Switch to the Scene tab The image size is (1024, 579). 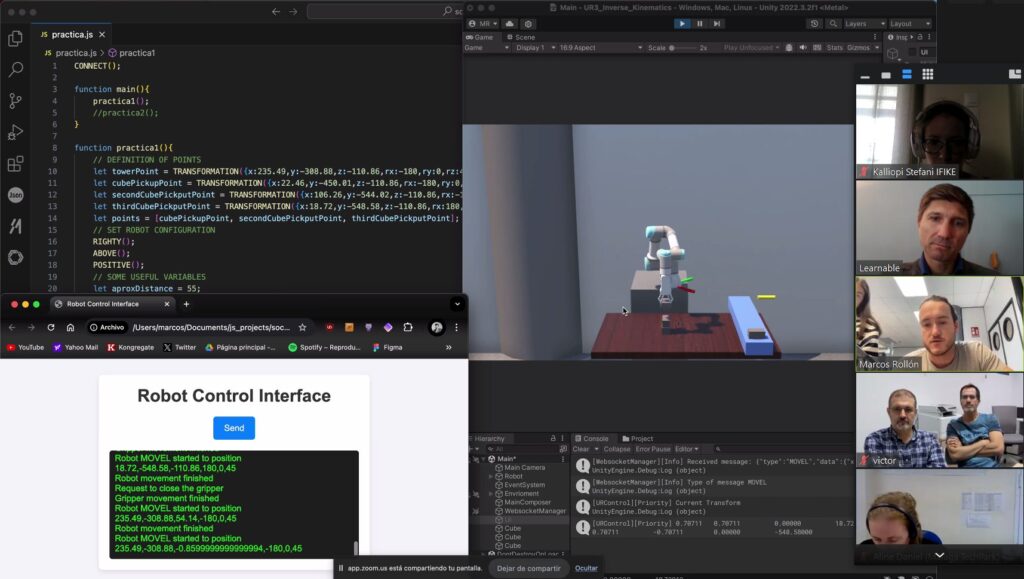coord(524,37)
